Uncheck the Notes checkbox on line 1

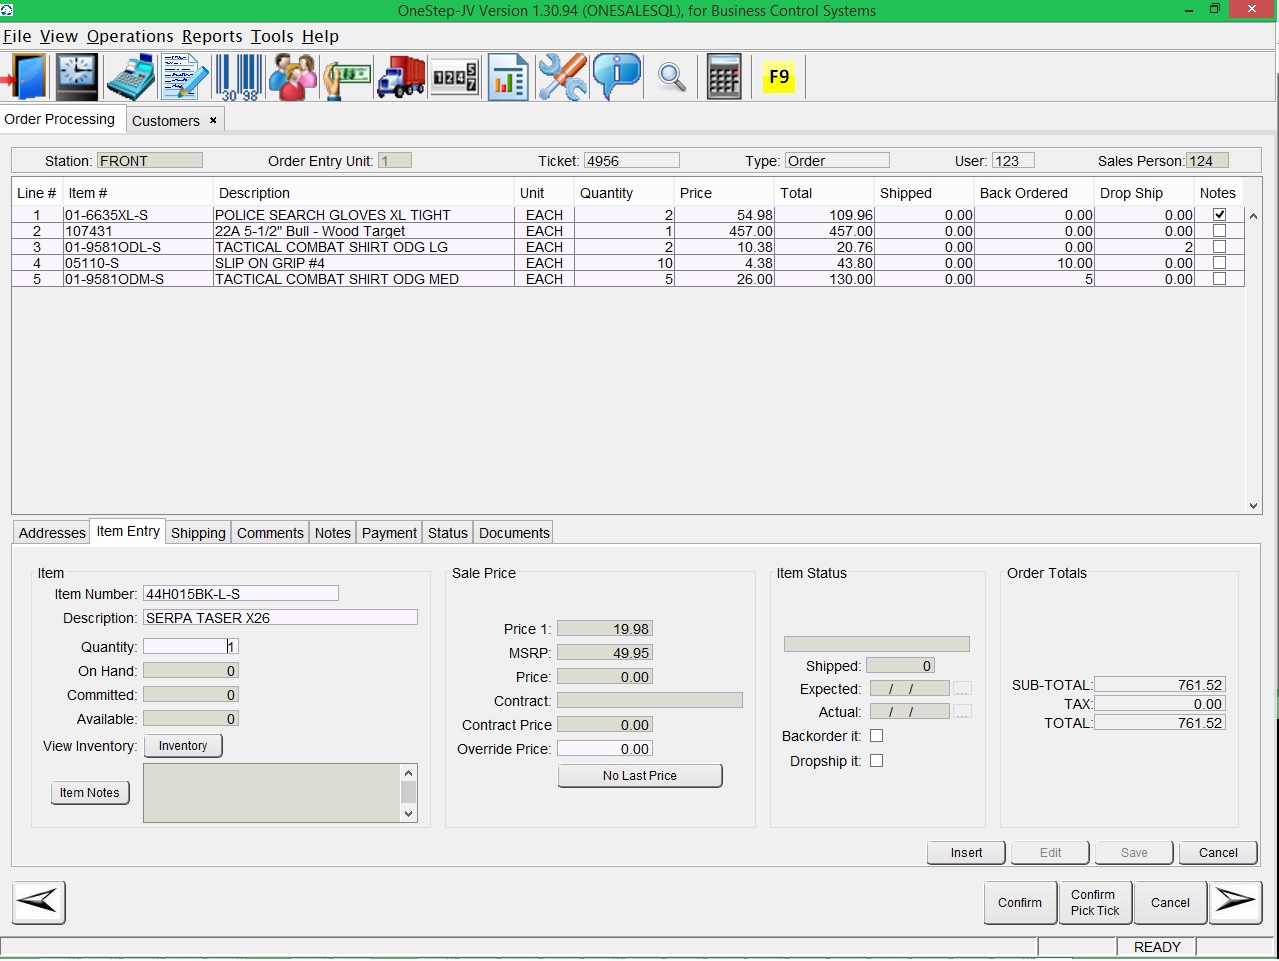point(1219,215)
